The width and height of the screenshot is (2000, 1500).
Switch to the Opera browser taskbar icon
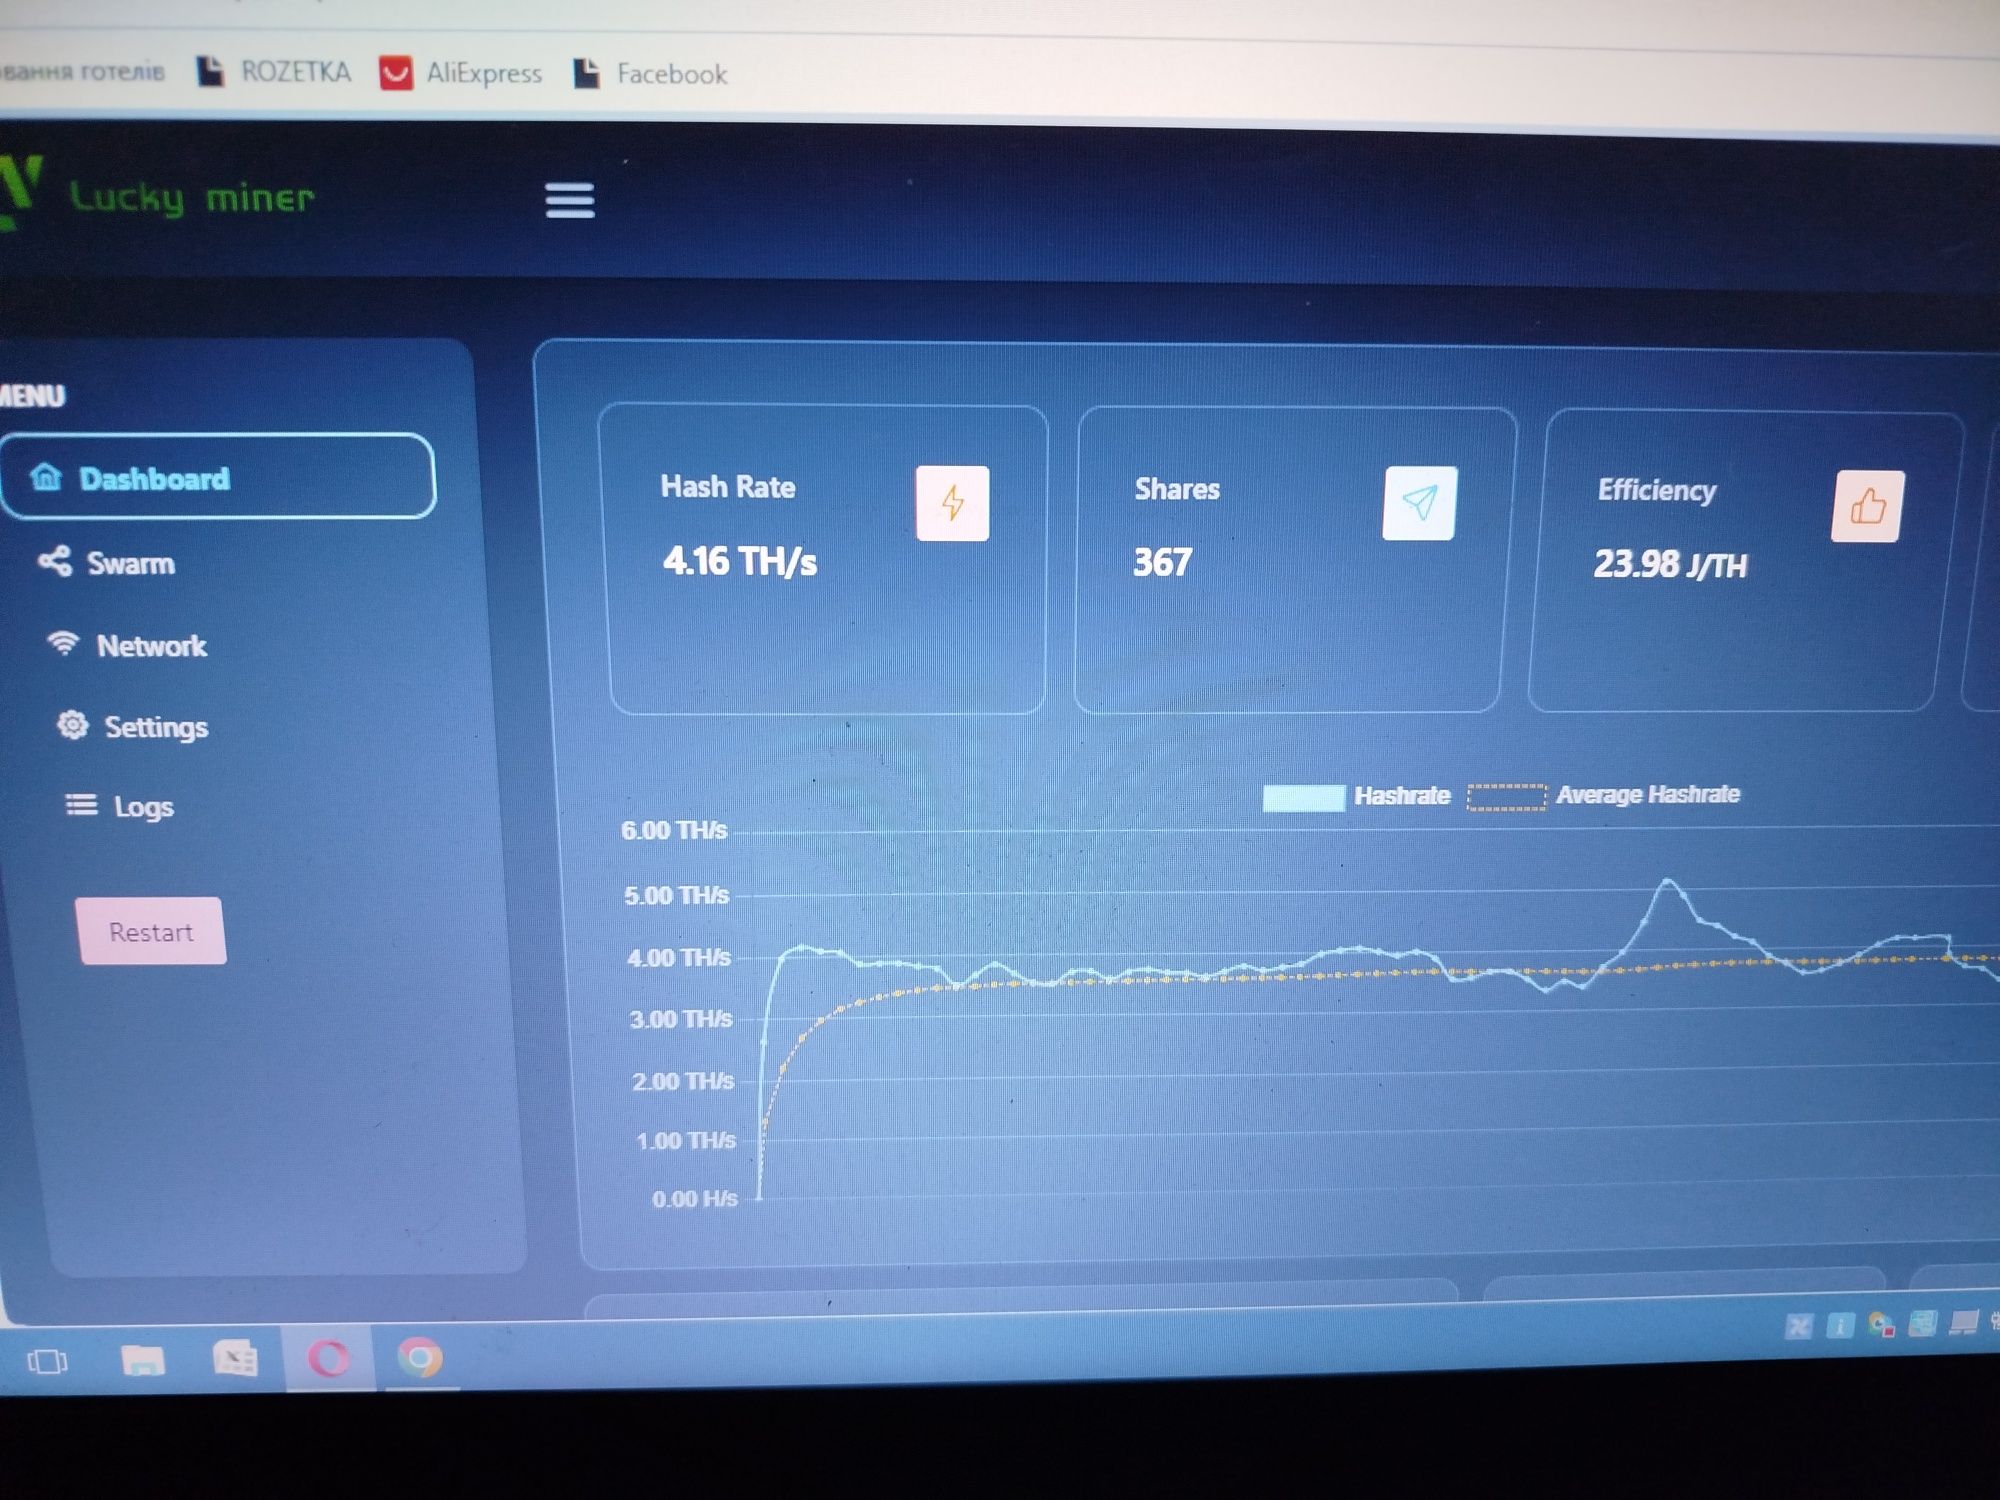329,1358
